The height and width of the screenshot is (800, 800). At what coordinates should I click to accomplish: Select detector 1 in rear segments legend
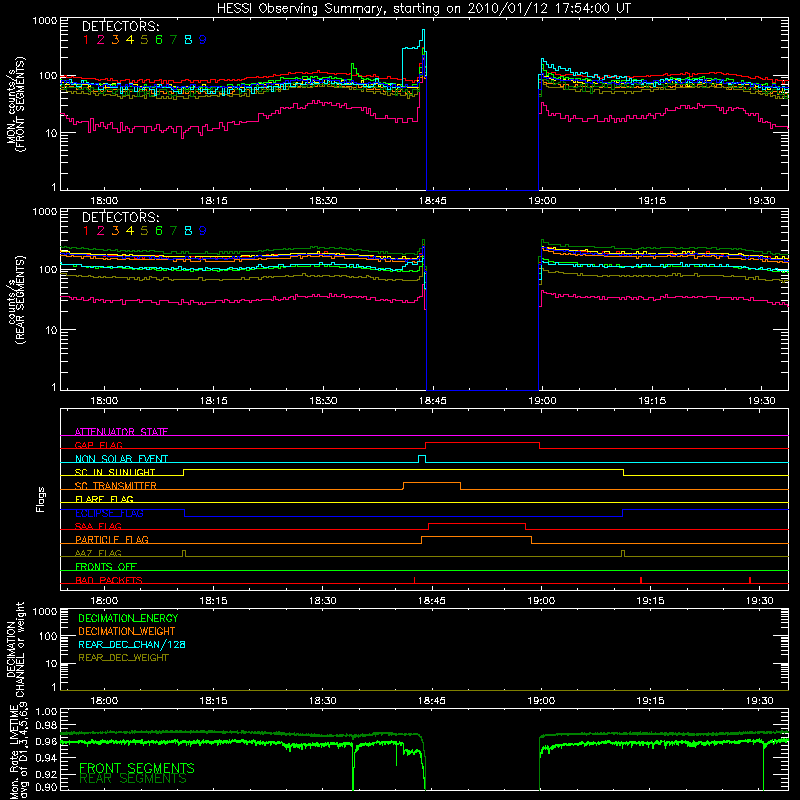coord(86,231)
